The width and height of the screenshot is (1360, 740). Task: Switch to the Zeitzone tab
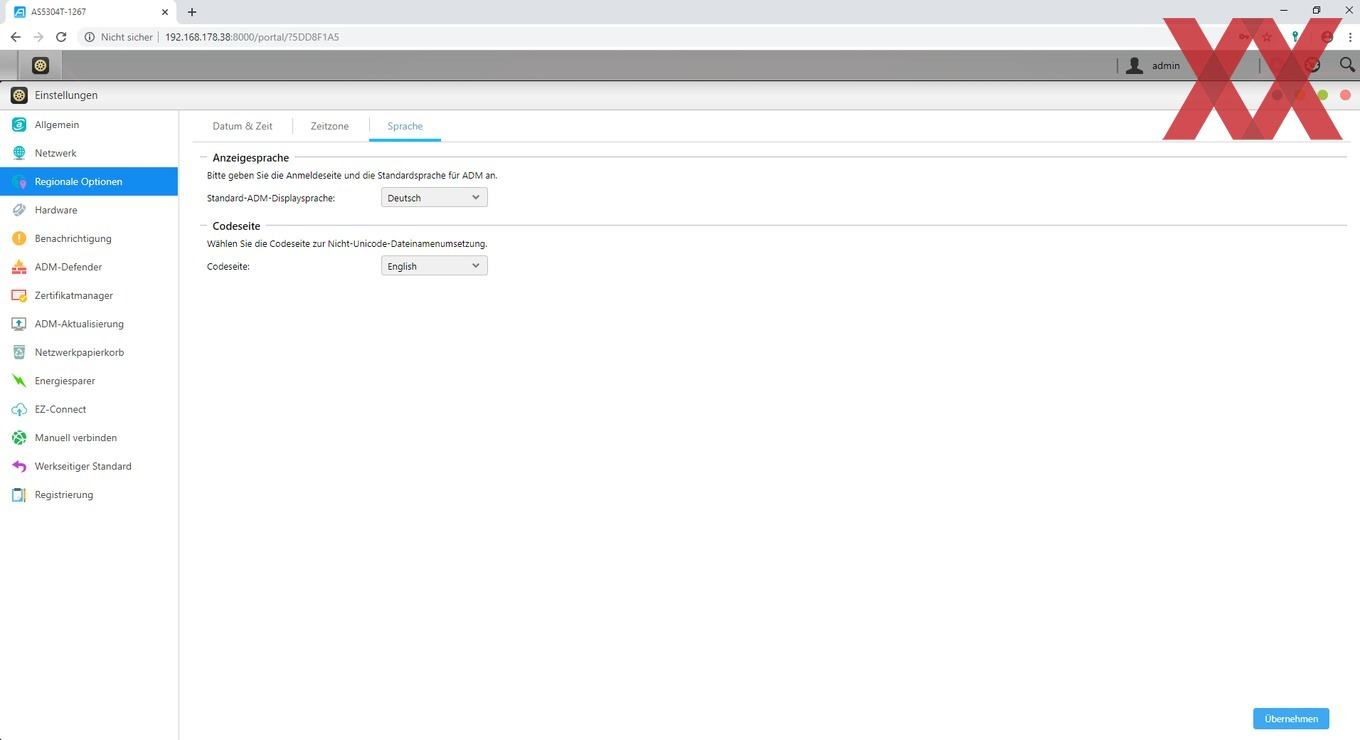[330, 126]
